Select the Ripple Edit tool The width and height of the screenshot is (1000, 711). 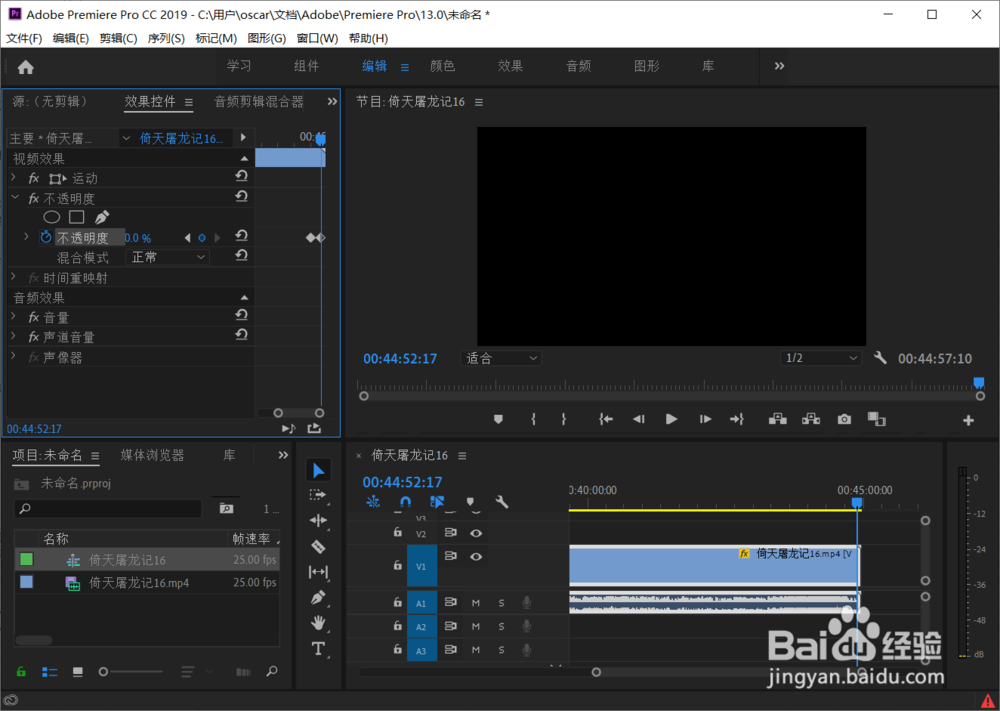coord(318,520)
